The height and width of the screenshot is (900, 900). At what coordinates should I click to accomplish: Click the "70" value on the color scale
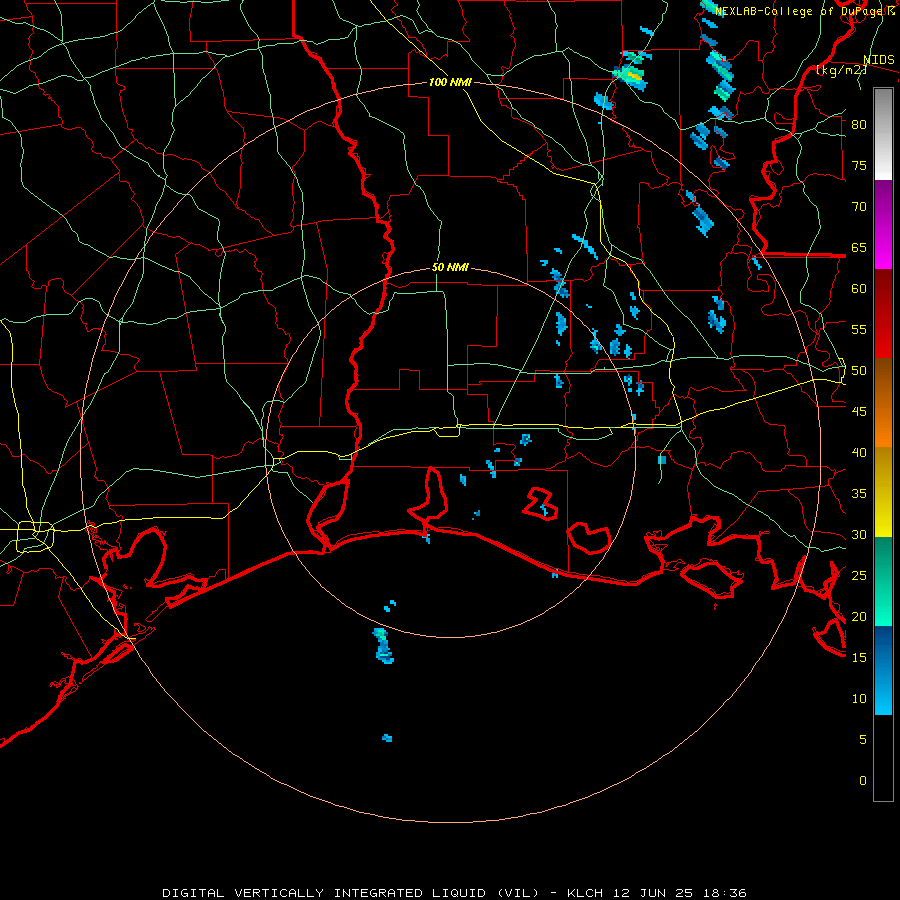click(x=859, y=207)
